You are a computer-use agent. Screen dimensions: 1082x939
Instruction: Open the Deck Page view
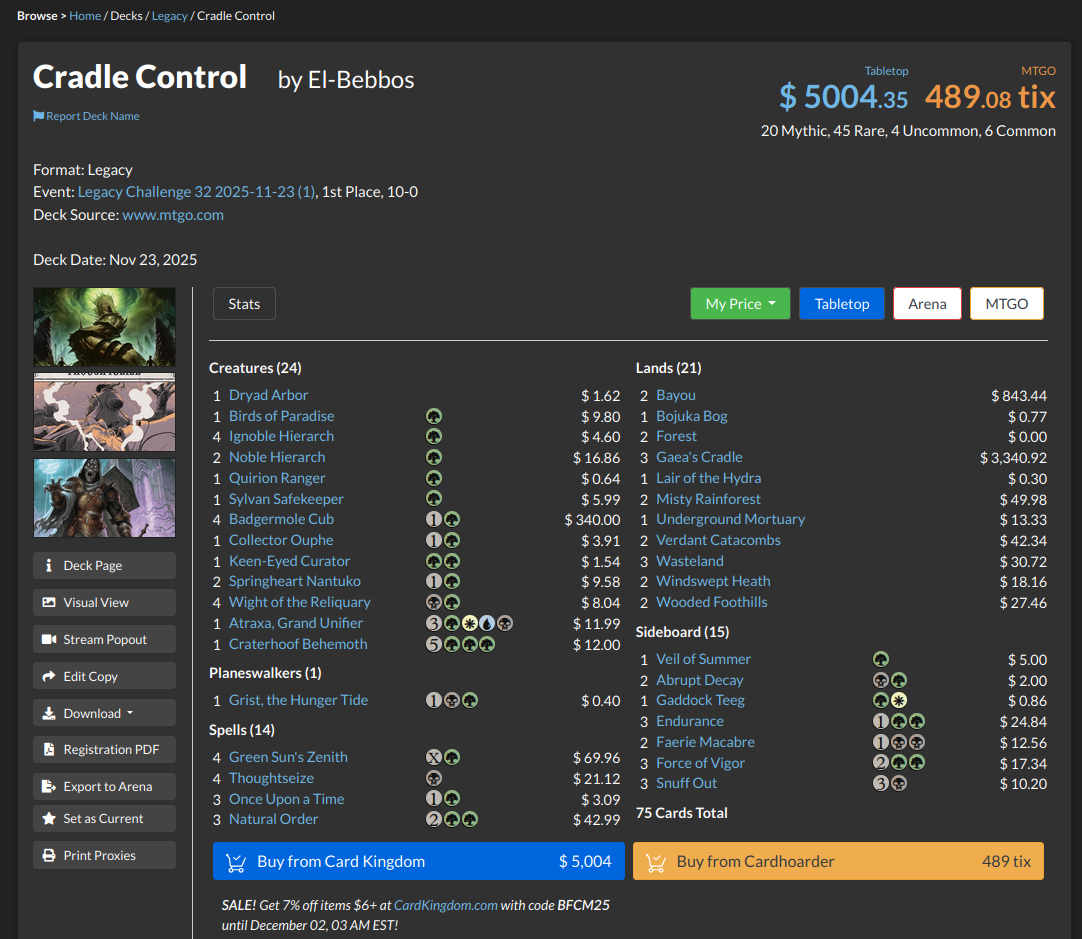click(104, 565)
